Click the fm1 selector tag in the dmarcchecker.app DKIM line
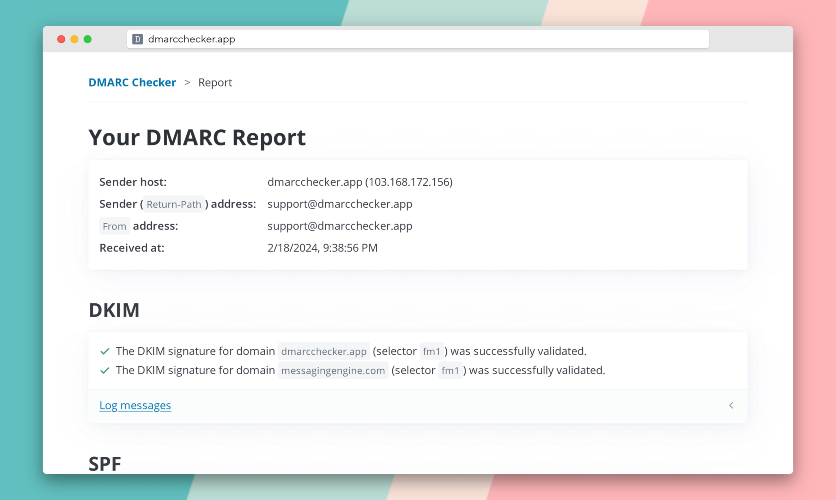836x500 pixels. (x=432, y=351)
